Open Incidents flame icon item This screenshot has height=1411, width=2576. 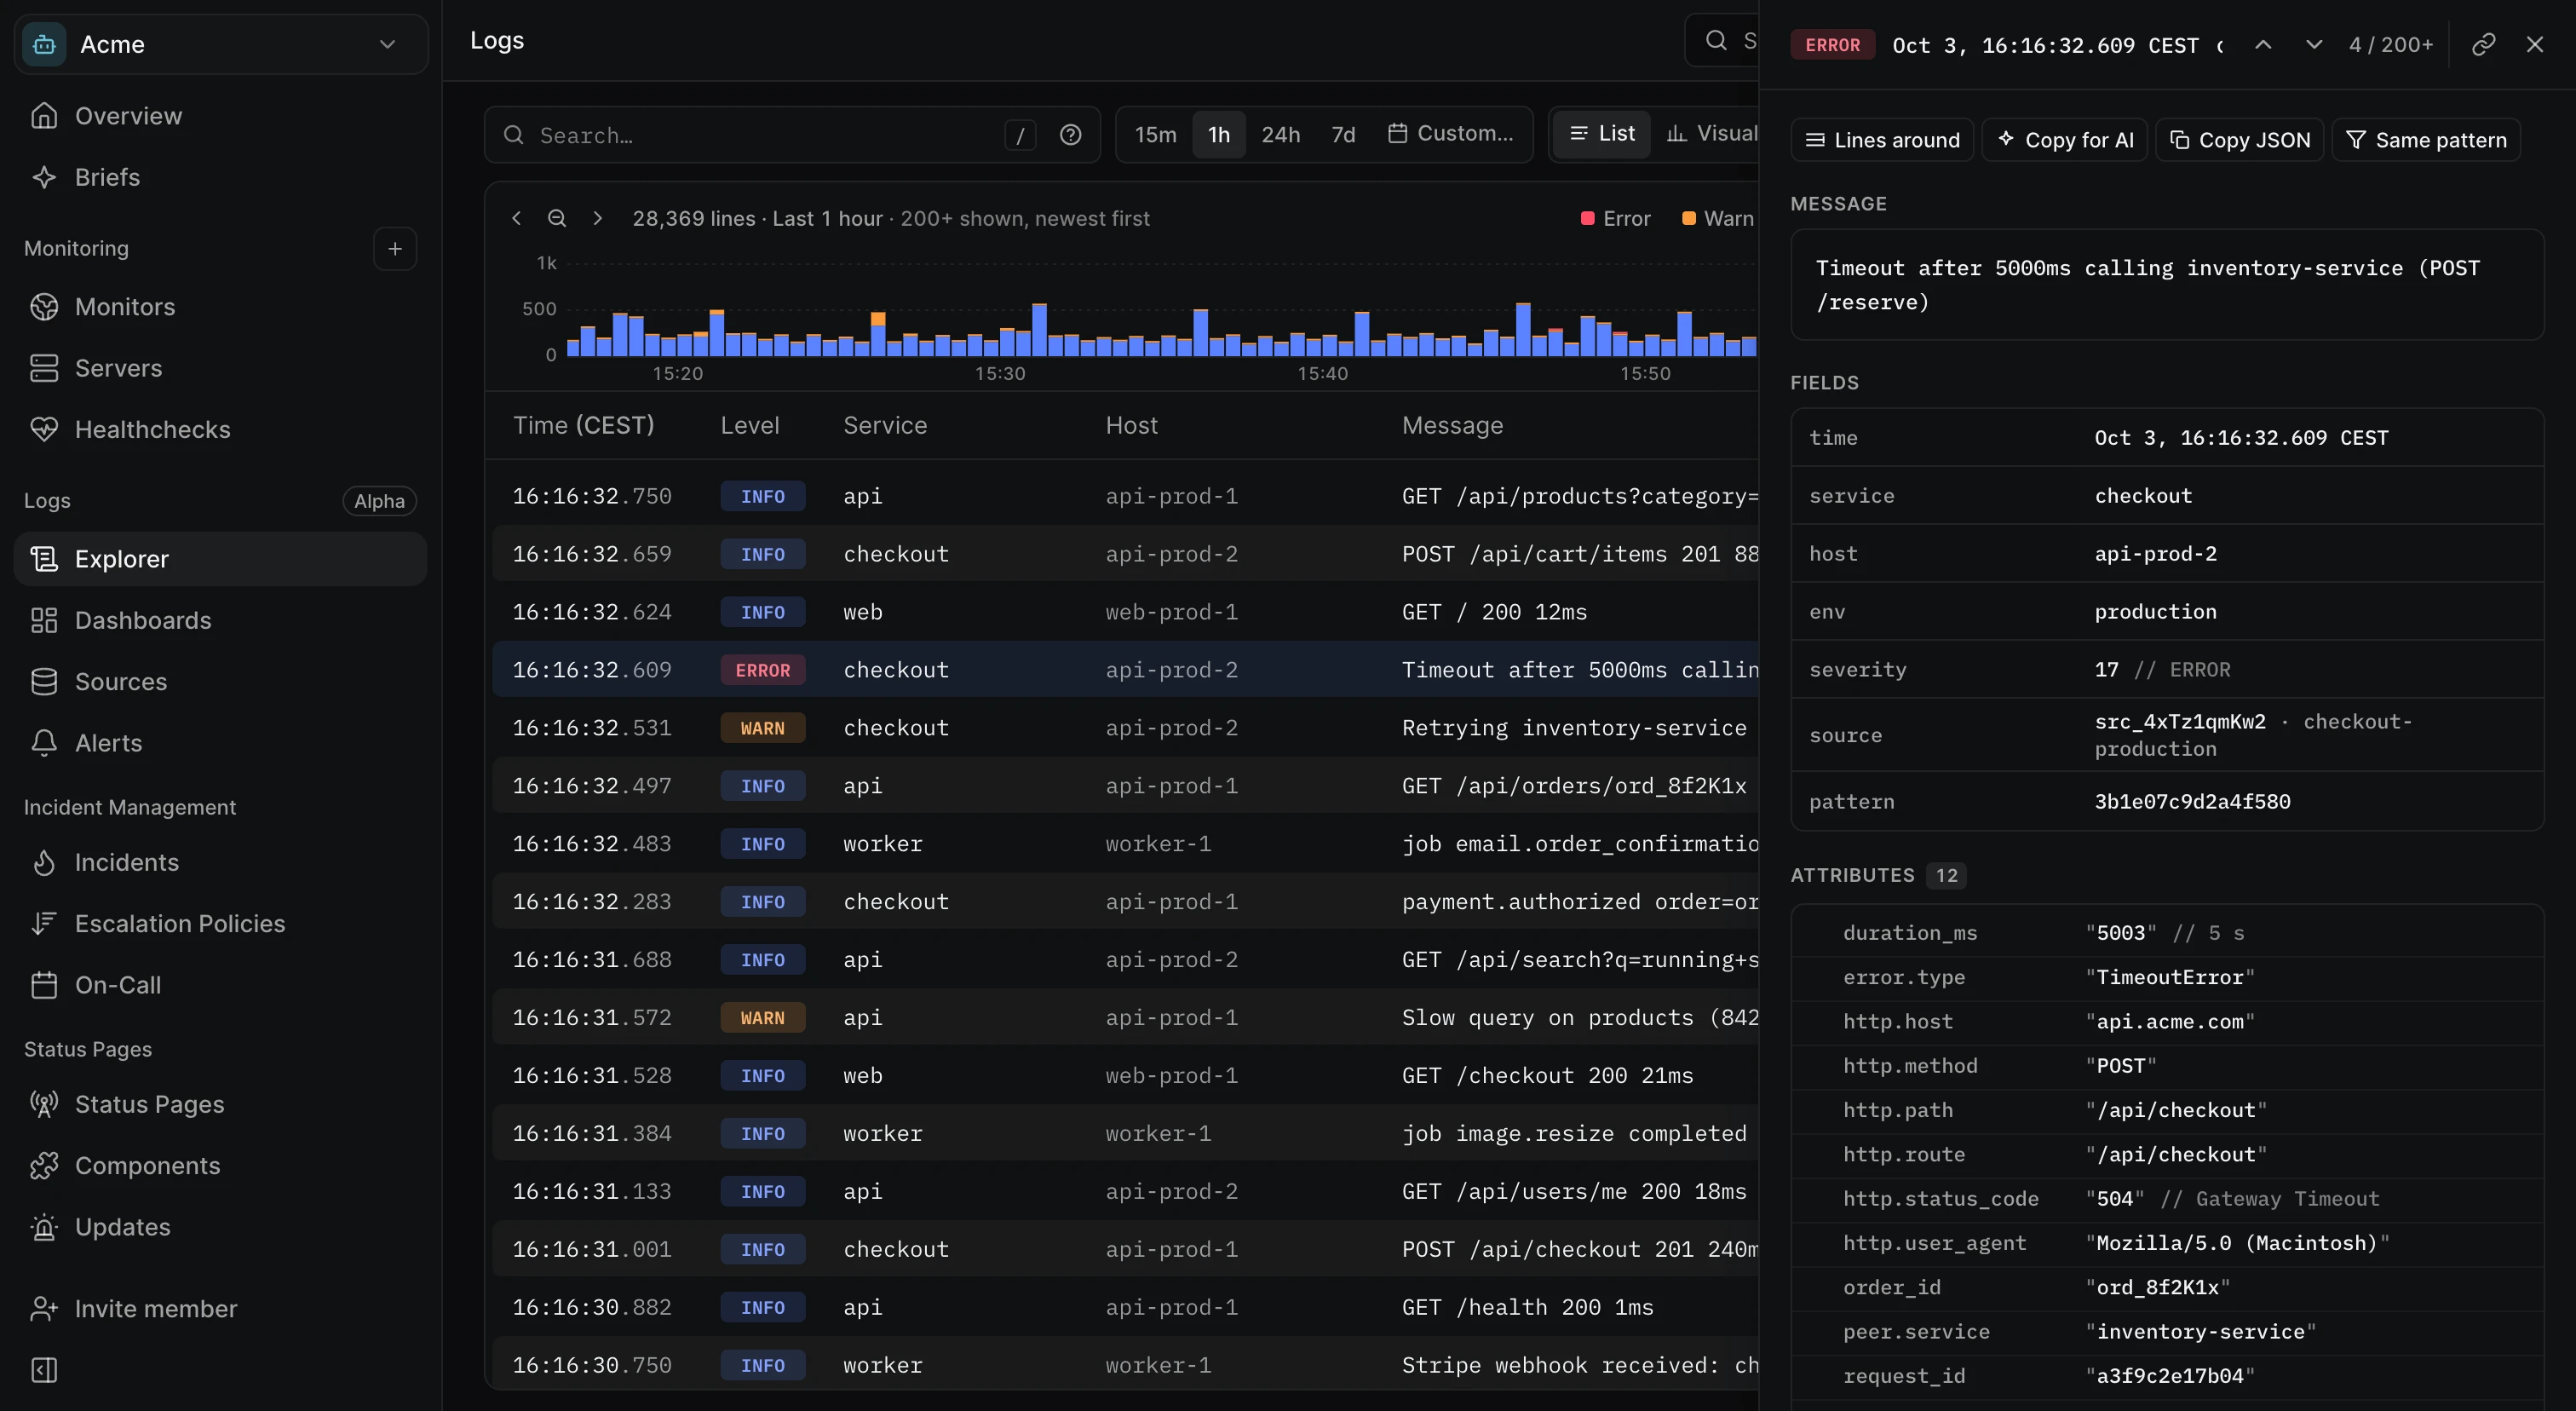pos(220,862)
